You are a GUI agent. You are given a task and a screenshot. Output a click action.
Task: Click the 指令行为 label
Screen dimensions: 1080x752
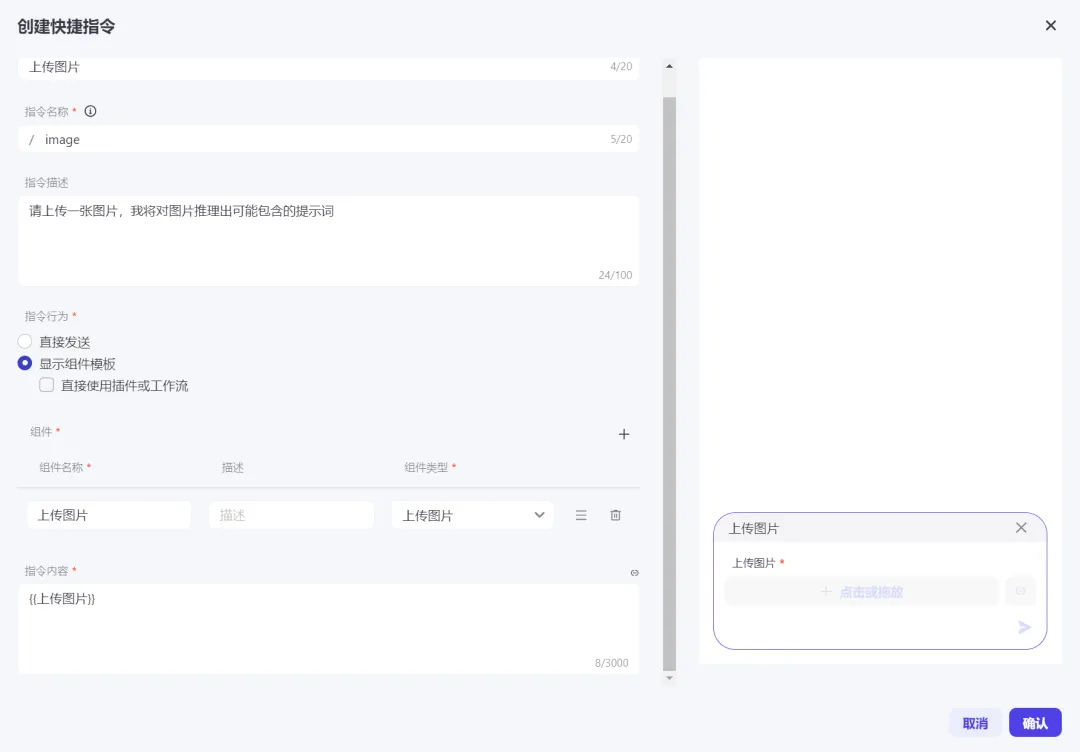[x=46, y=316]
